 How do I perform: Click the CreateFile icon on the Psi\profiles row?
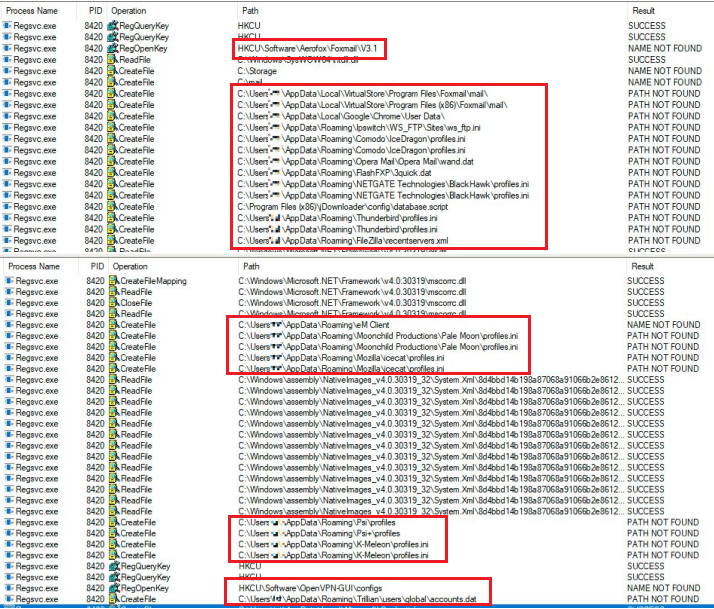(114, 522)
